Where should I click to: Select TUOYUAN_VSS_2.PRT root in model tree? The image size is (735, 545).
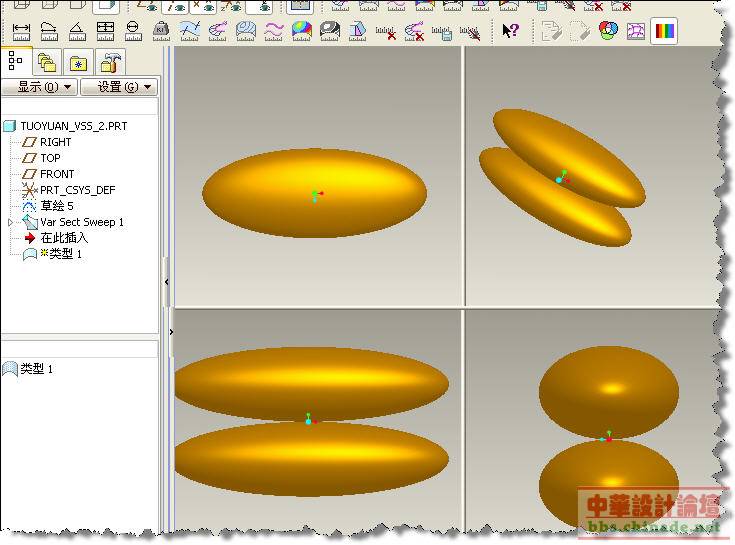click(74, 126)
